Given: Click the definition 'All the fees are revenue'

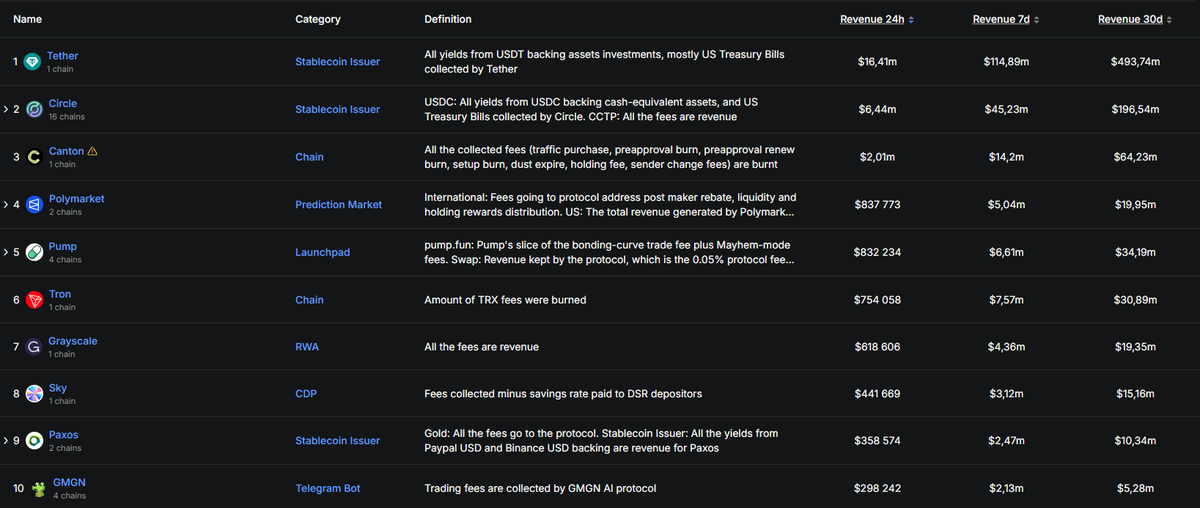Looking at the screenshot, I should (x=481, y=347).
